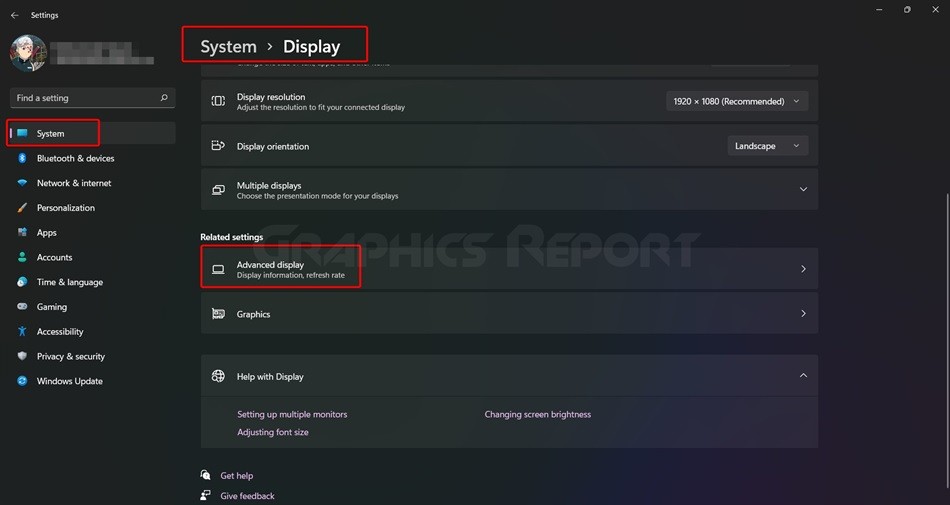Viewport: 950px width, 505px height.
Task: Minimize the Settings window
Action: coord(879,10)
